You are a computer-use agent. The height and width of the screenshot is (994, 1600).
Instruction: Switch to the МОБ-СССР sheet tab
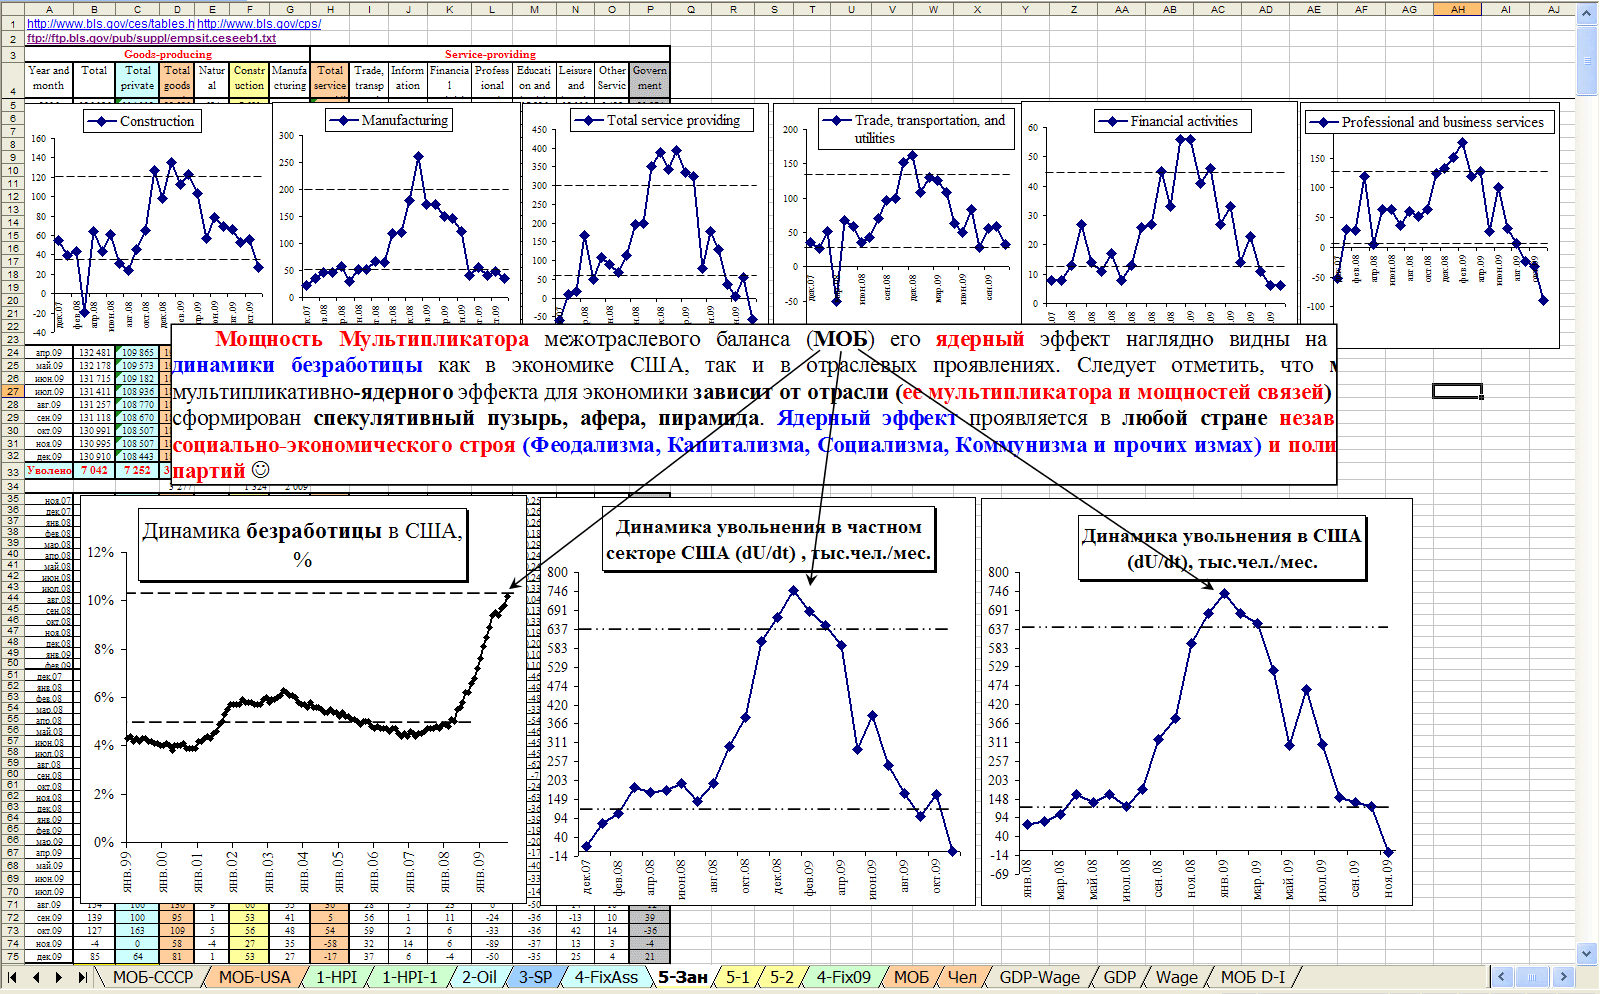pos(152,977)
